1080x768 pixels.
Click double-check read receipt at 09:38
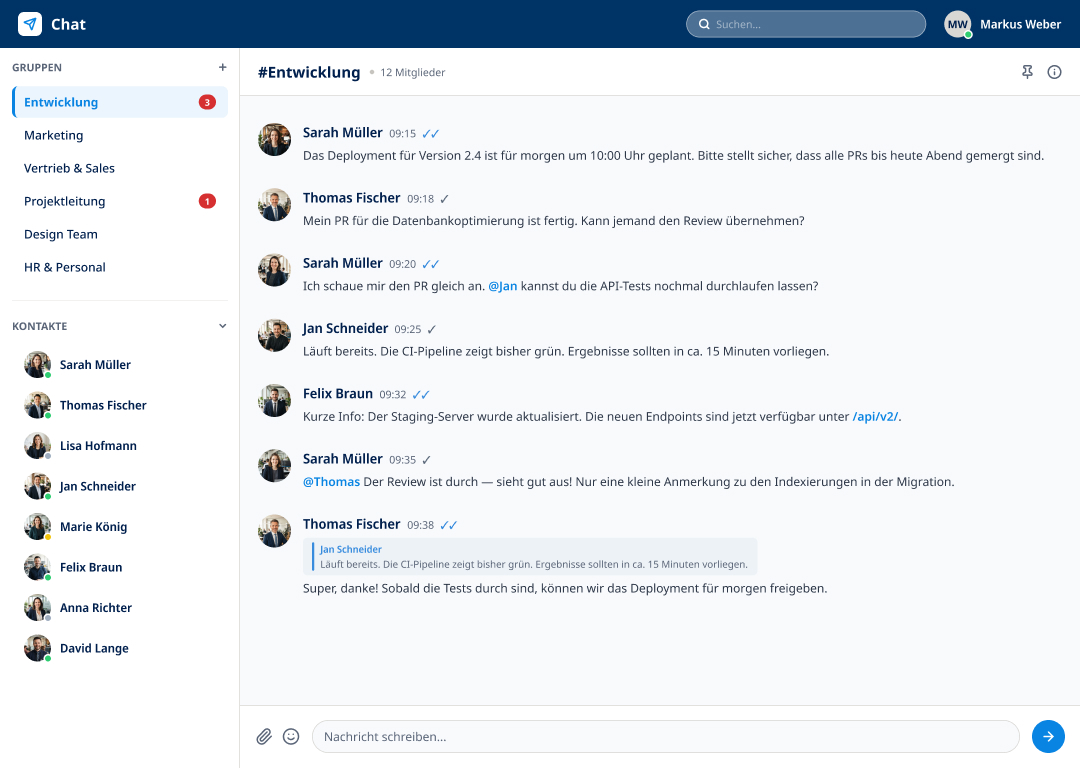point(448,526)
